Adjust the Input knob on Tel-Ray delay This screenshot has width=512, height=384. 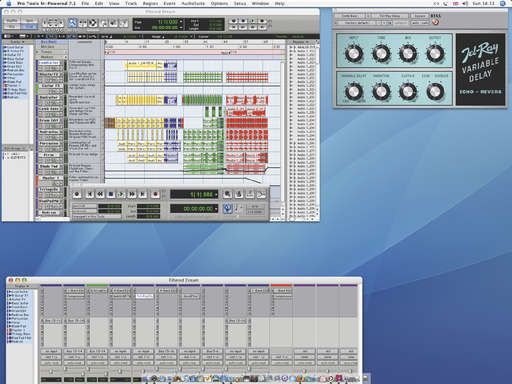click(x=354, y=53)
